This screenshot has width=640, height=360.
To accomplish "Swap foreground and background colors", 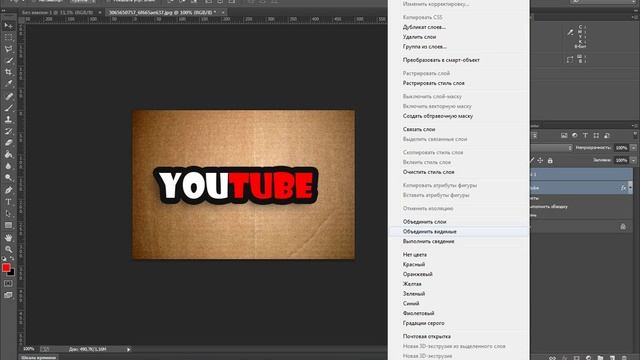I will (12, 259).
